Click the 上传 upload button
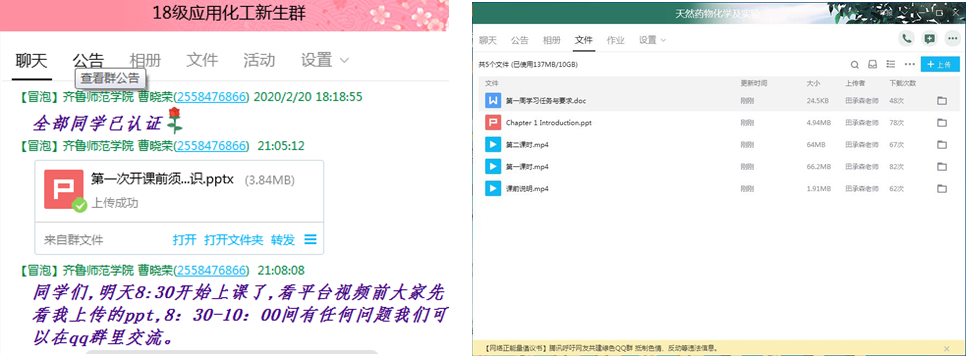This screenshot has height=360, width=969. click(939, 64)
